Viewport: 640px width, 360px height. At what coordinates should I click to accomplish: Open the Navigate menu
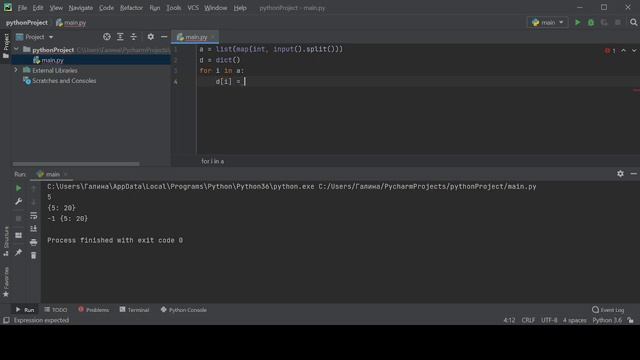(x=80, y=8)
